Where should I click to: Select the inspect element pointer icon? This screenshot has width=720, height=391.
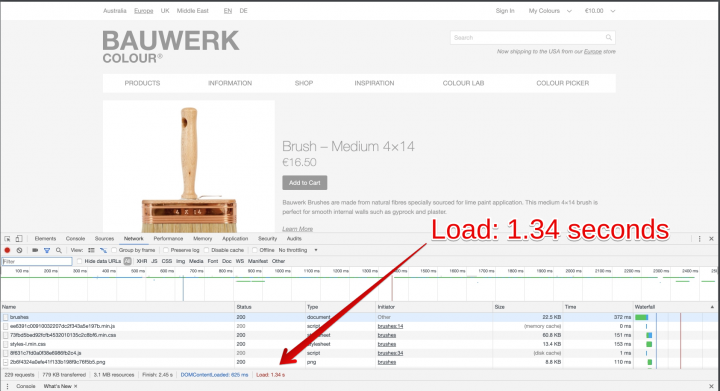pyautogui.click(x=7, y=239)
